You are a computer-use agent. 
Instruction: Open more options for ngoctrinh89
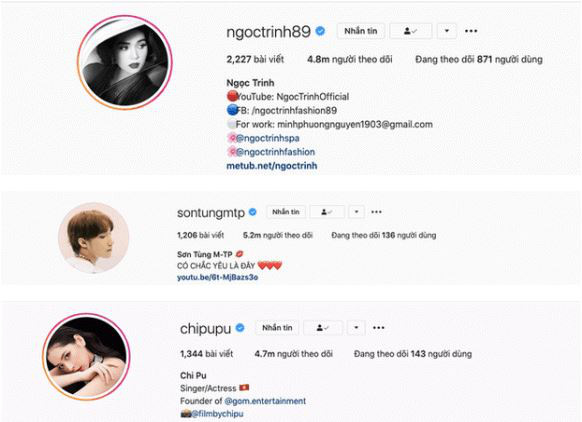471,31
